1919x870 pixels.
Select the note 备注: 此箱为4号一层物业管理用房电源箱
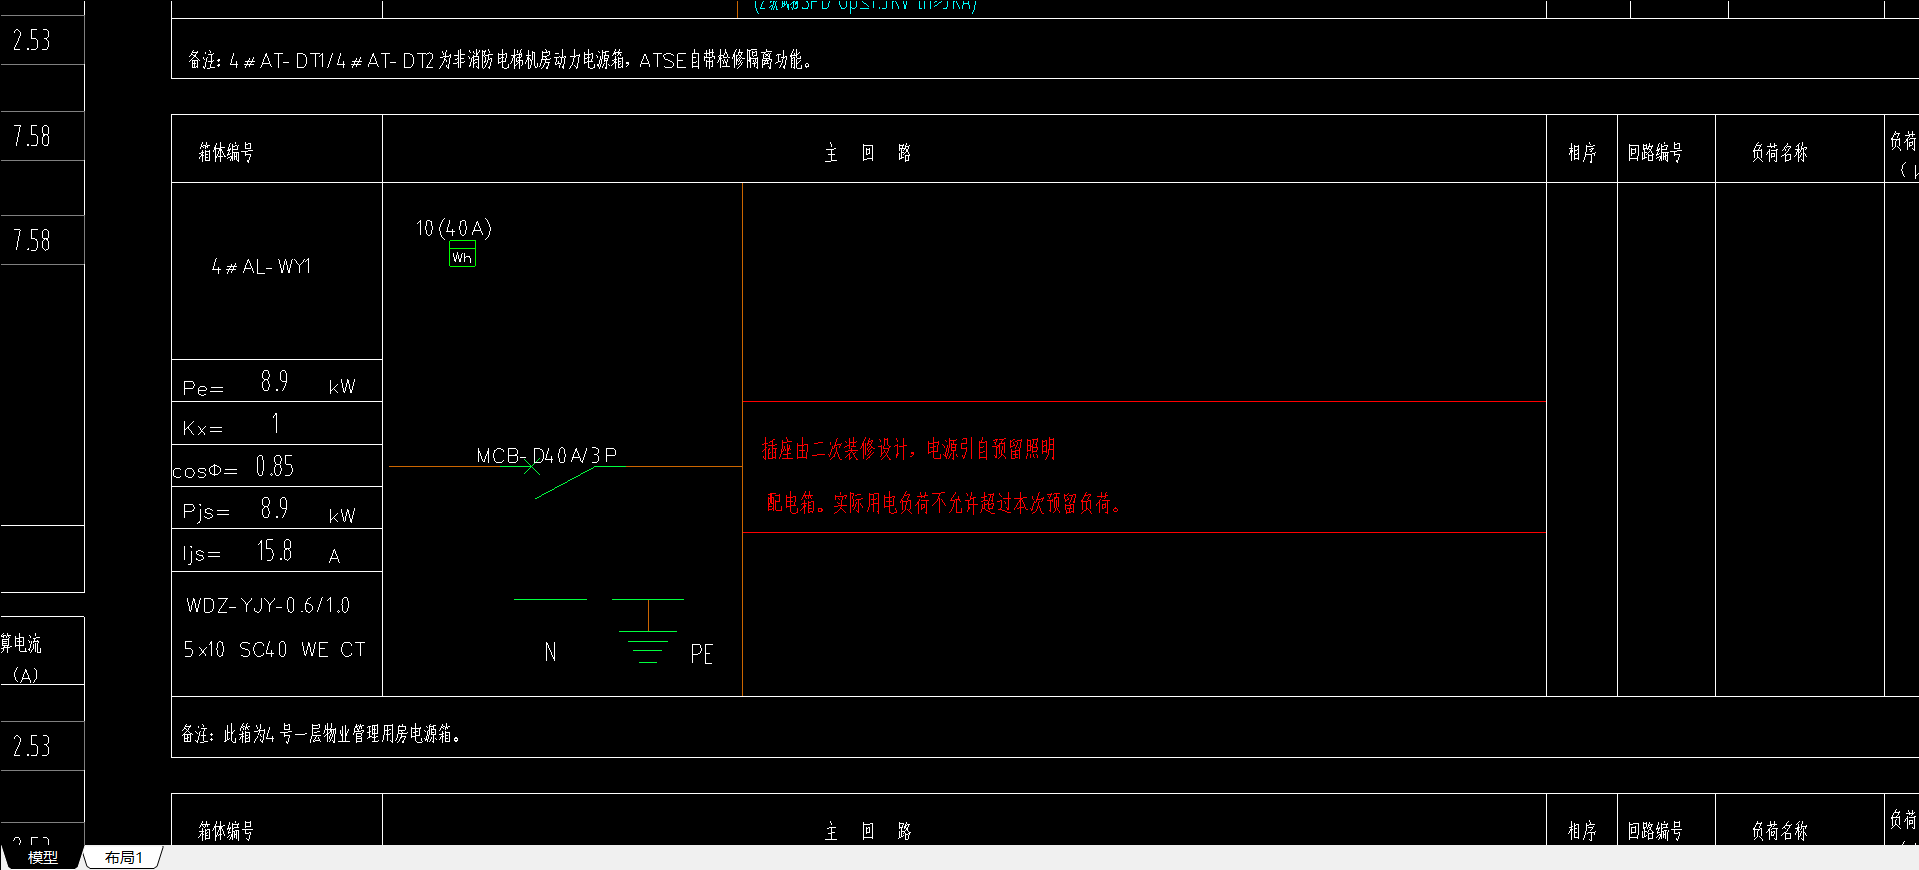(x=321, y=734)
